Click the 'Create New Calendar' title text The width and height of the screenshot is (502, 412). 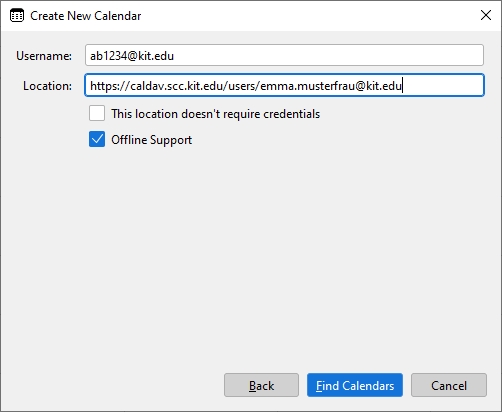tap(86, 16)
